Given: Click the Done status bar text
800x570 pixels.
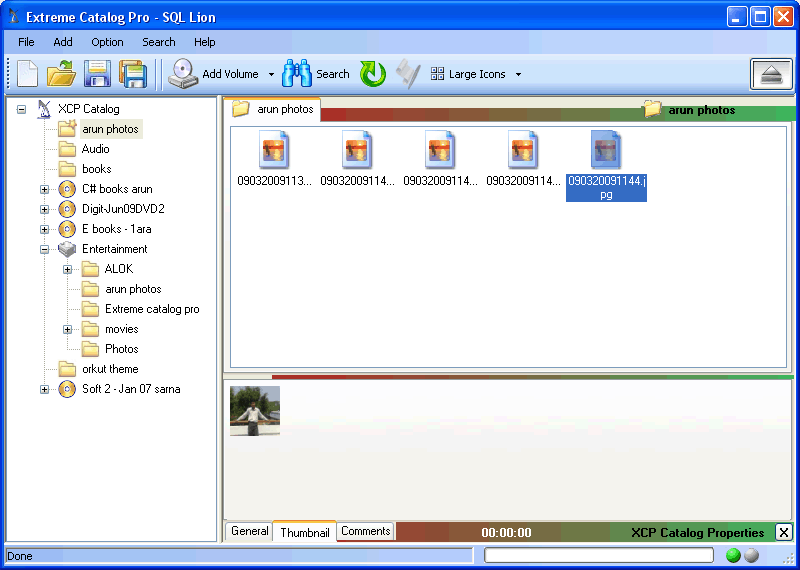Looking at the screenshot, I should [20, 556].
